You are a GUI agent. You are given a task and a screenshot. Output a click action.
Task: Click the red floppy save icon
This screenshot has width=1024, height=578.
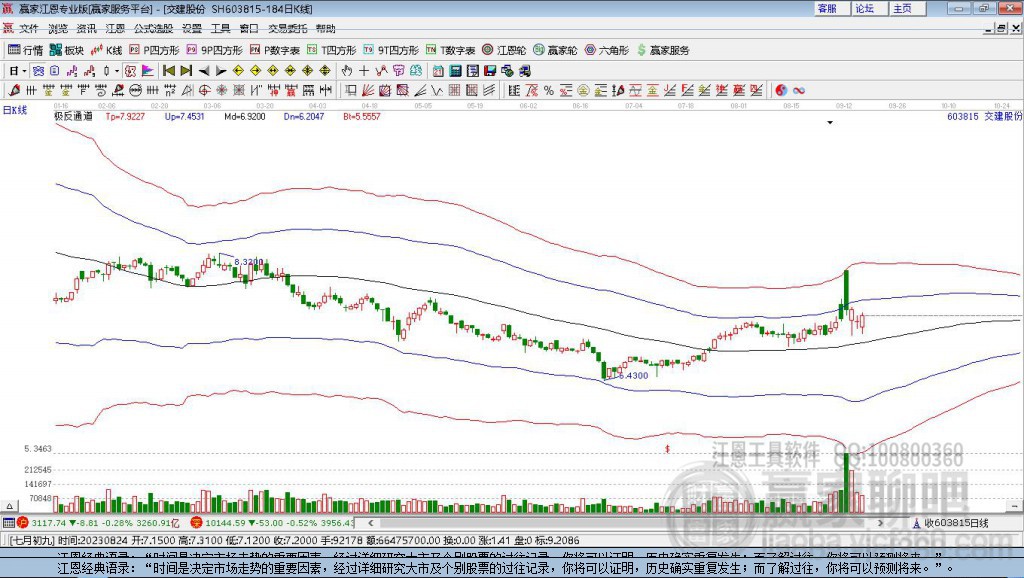click(x=490, y=71)
